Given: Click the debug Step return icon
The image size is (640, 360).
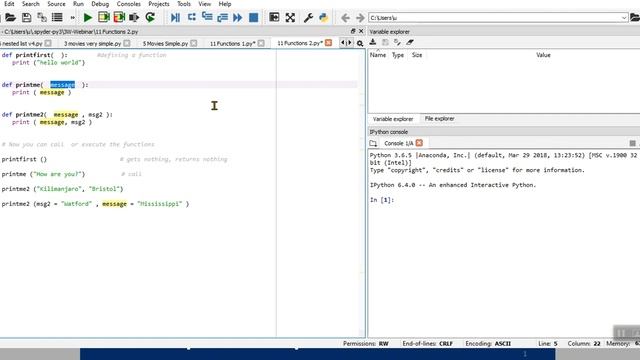Looking at the screenshot, I should pyautogui.click(x=222, y=18).
